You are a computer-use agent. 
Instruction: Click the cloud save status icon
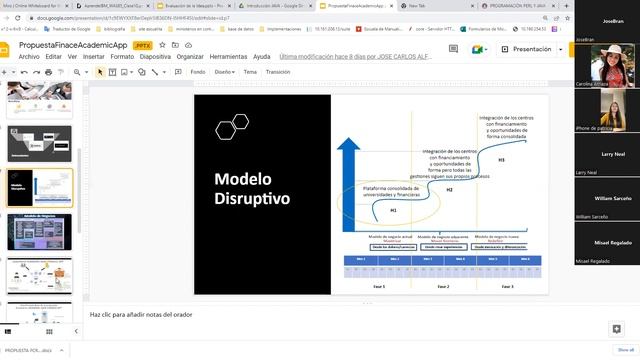pyautogui.click(x=188, y=45)
